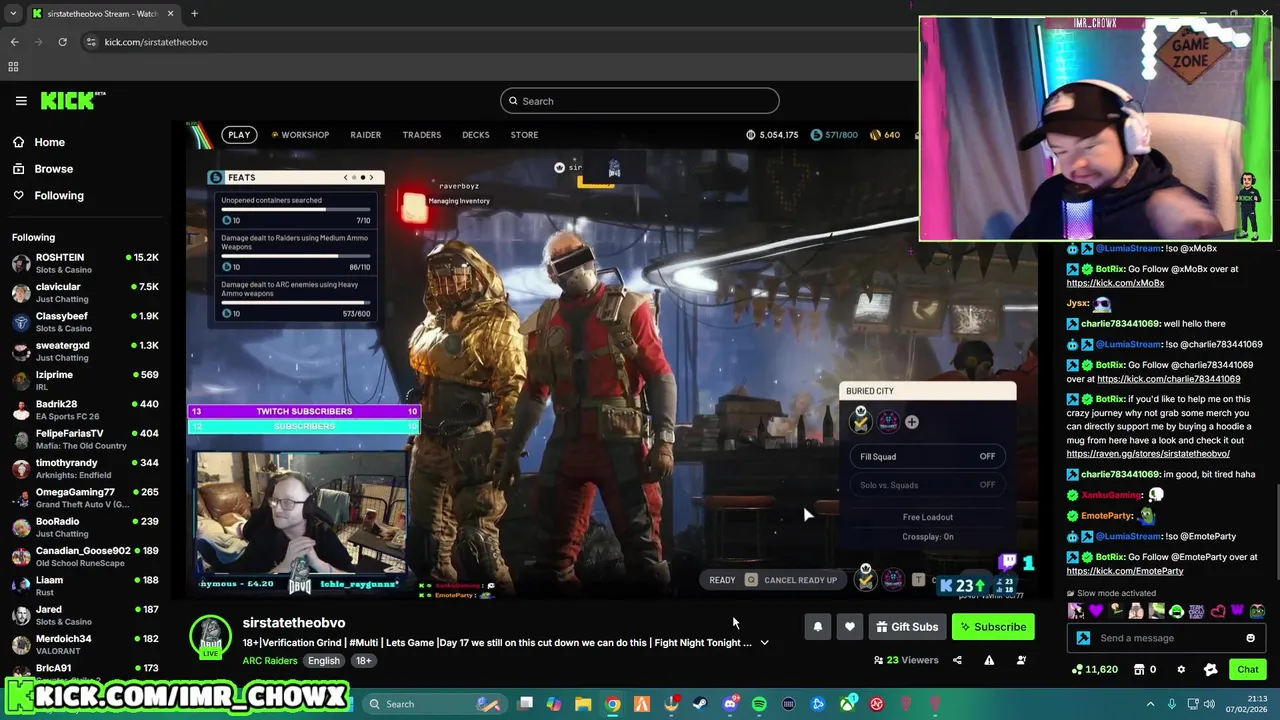Open OmegaGaming77 channel in Following list
The height and width of the screenshot is (720, 1280).
pyautogui.click(x=85, y=498)
